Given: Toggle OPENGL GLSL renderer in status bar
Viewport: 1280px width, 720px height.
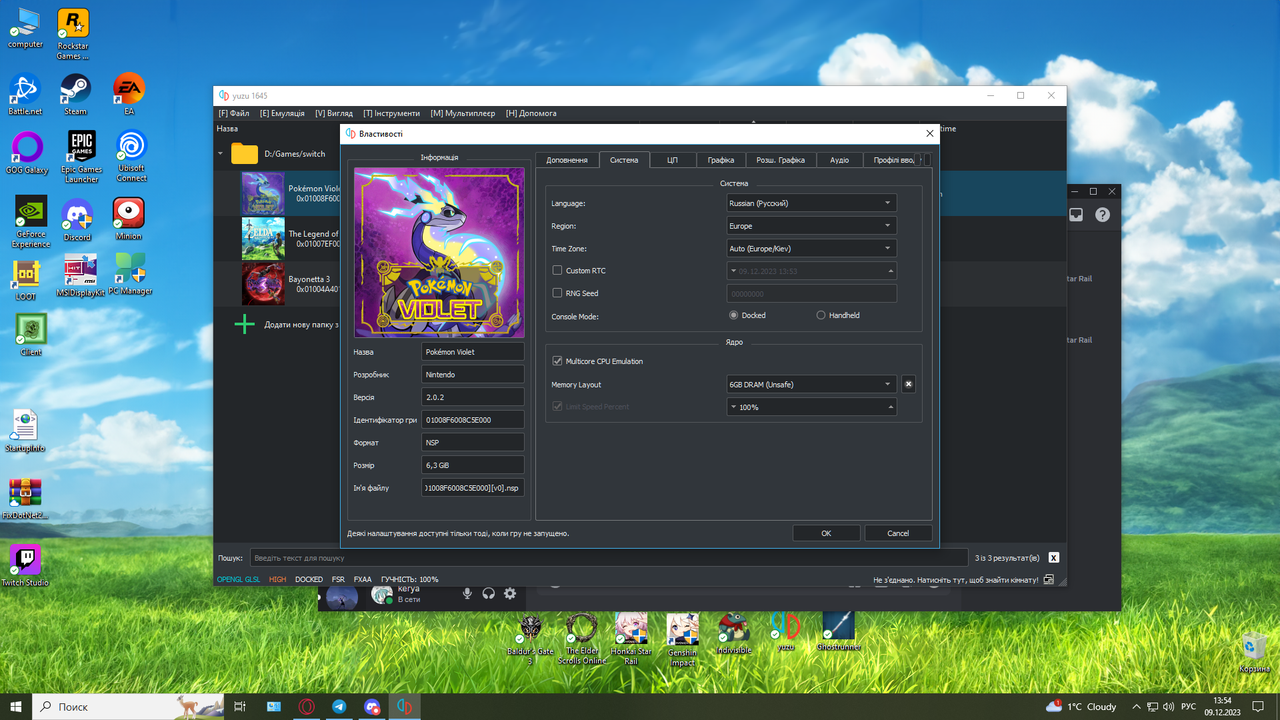Looking at the screenshot, I should pyautogui.click(x=238, y=579).
